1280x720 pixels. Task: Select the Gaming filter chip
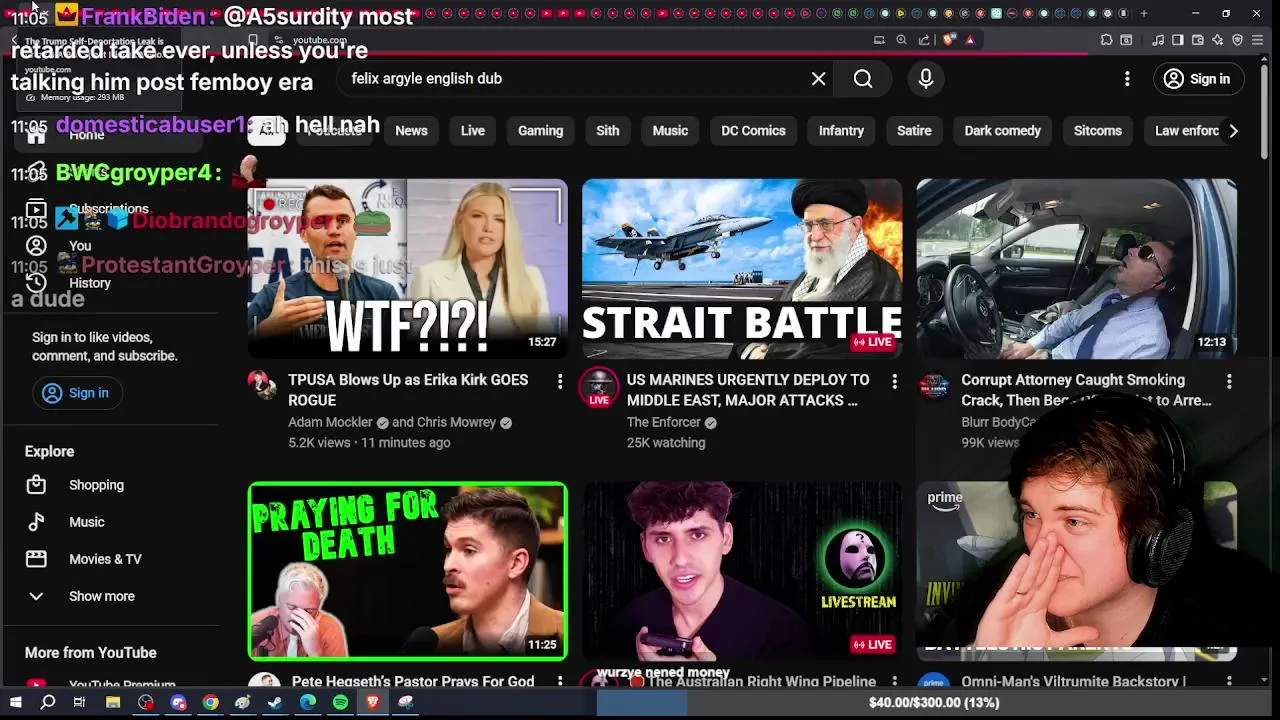(x=540, y=131)
